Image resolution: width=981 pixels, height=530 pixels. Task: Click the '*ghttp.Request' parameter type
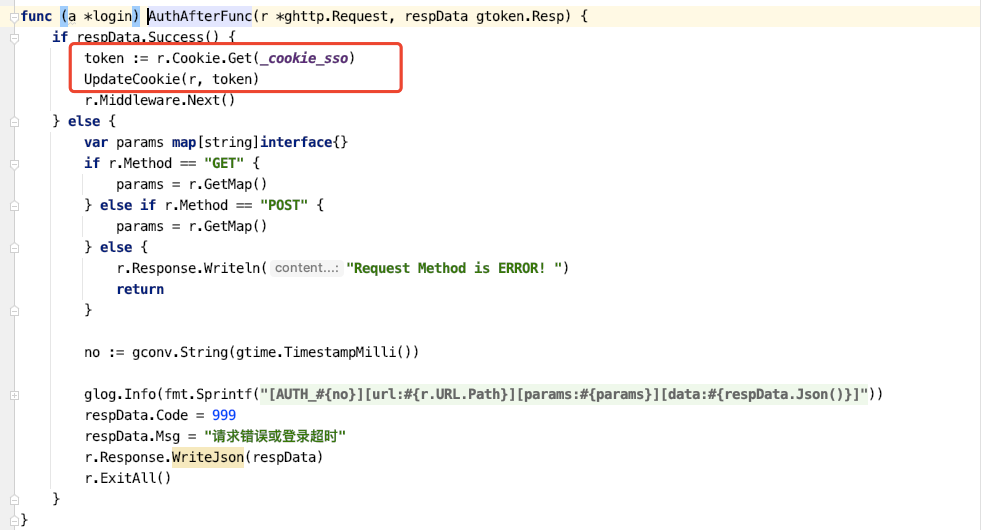point(332,16)
